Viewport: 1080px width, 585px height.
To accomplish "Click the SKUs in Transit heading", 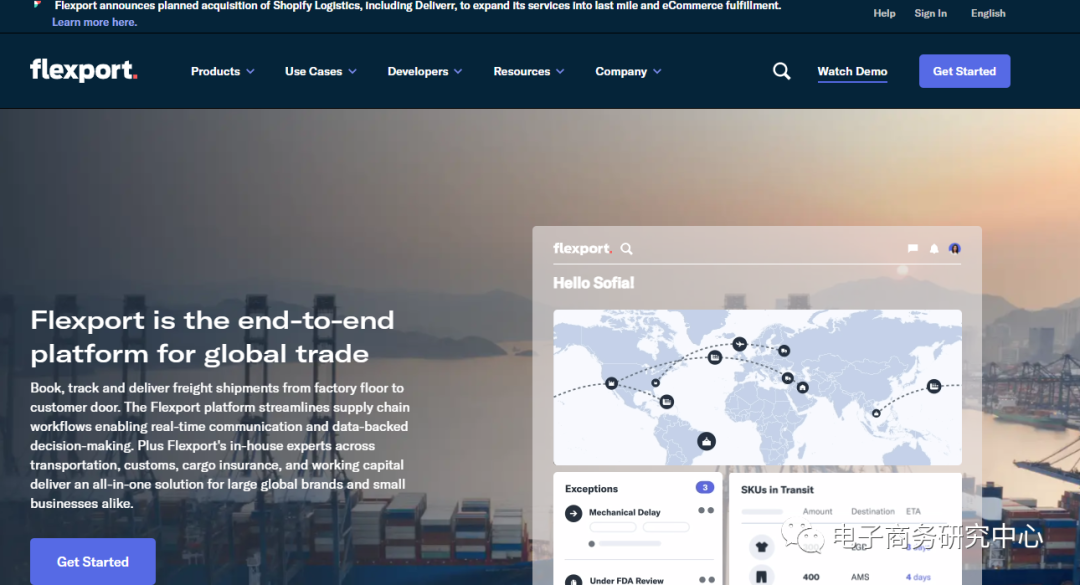I will (777, 490).
